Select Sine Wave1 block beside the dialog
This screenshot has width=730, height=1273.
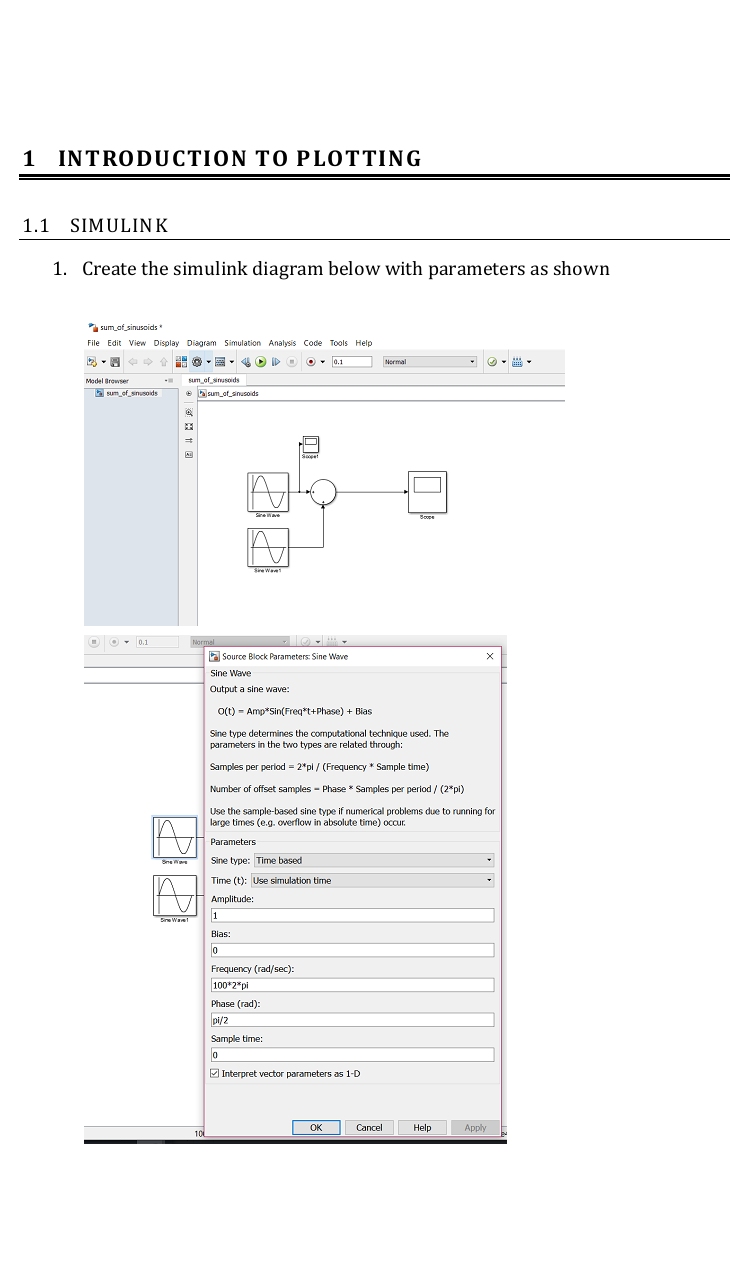(x=175, y=895)
